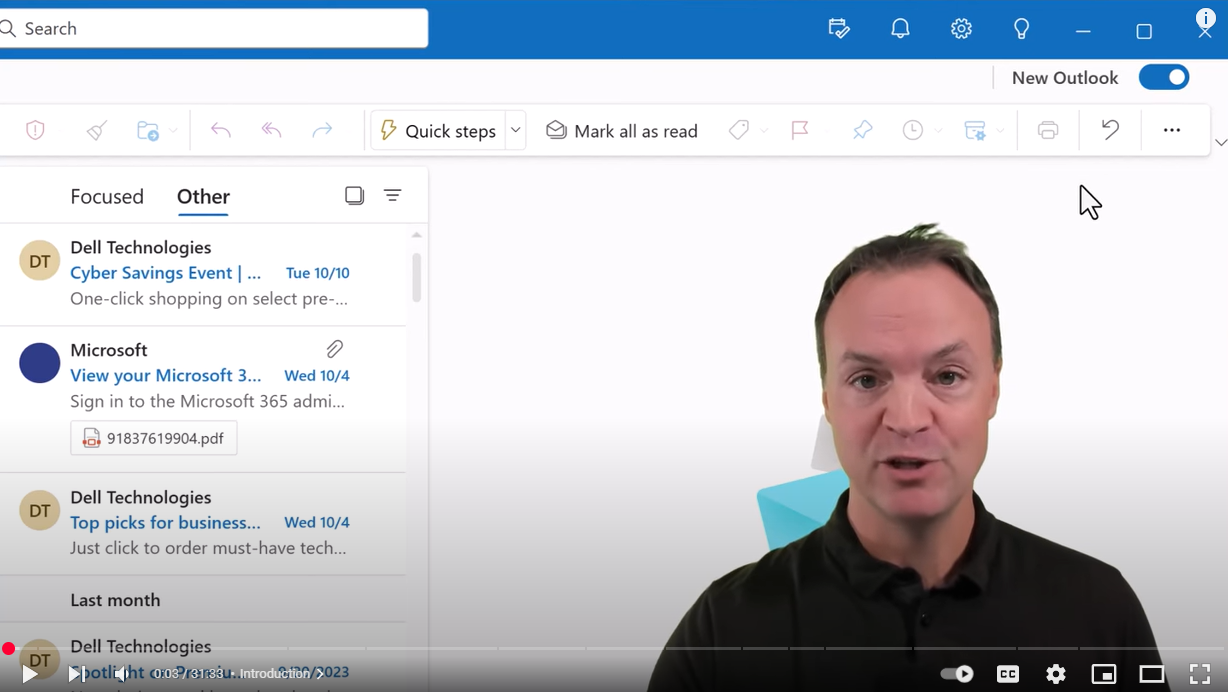The image size is (1228, 692).
Task: Enter fullscreen on the video
Action: pyautogui.click(x=1200, y=674)
